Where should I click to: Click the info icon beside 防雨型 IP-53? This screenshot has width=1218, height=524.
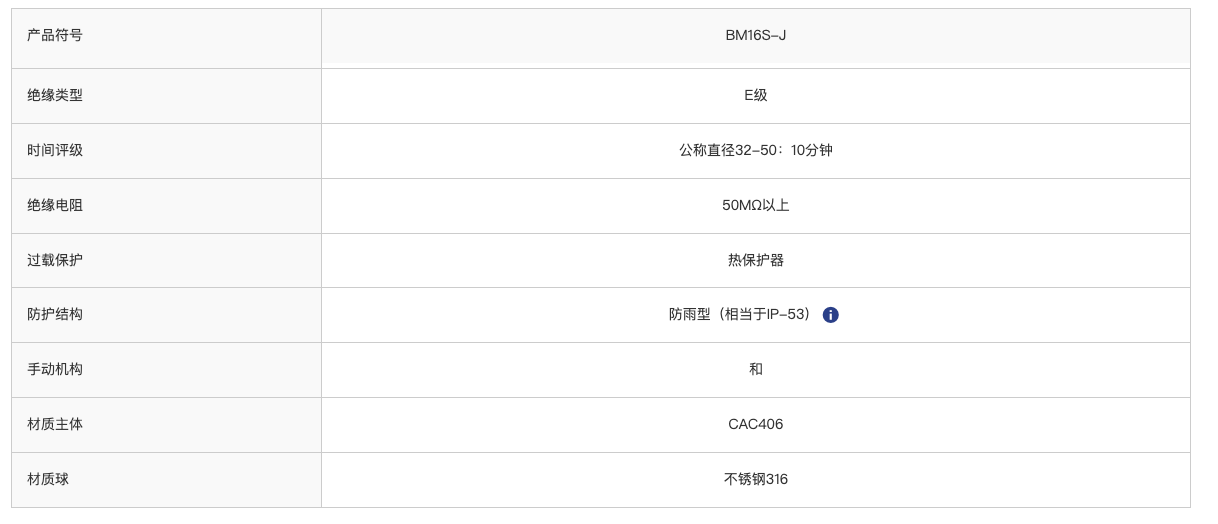click(x=830, y=315)
